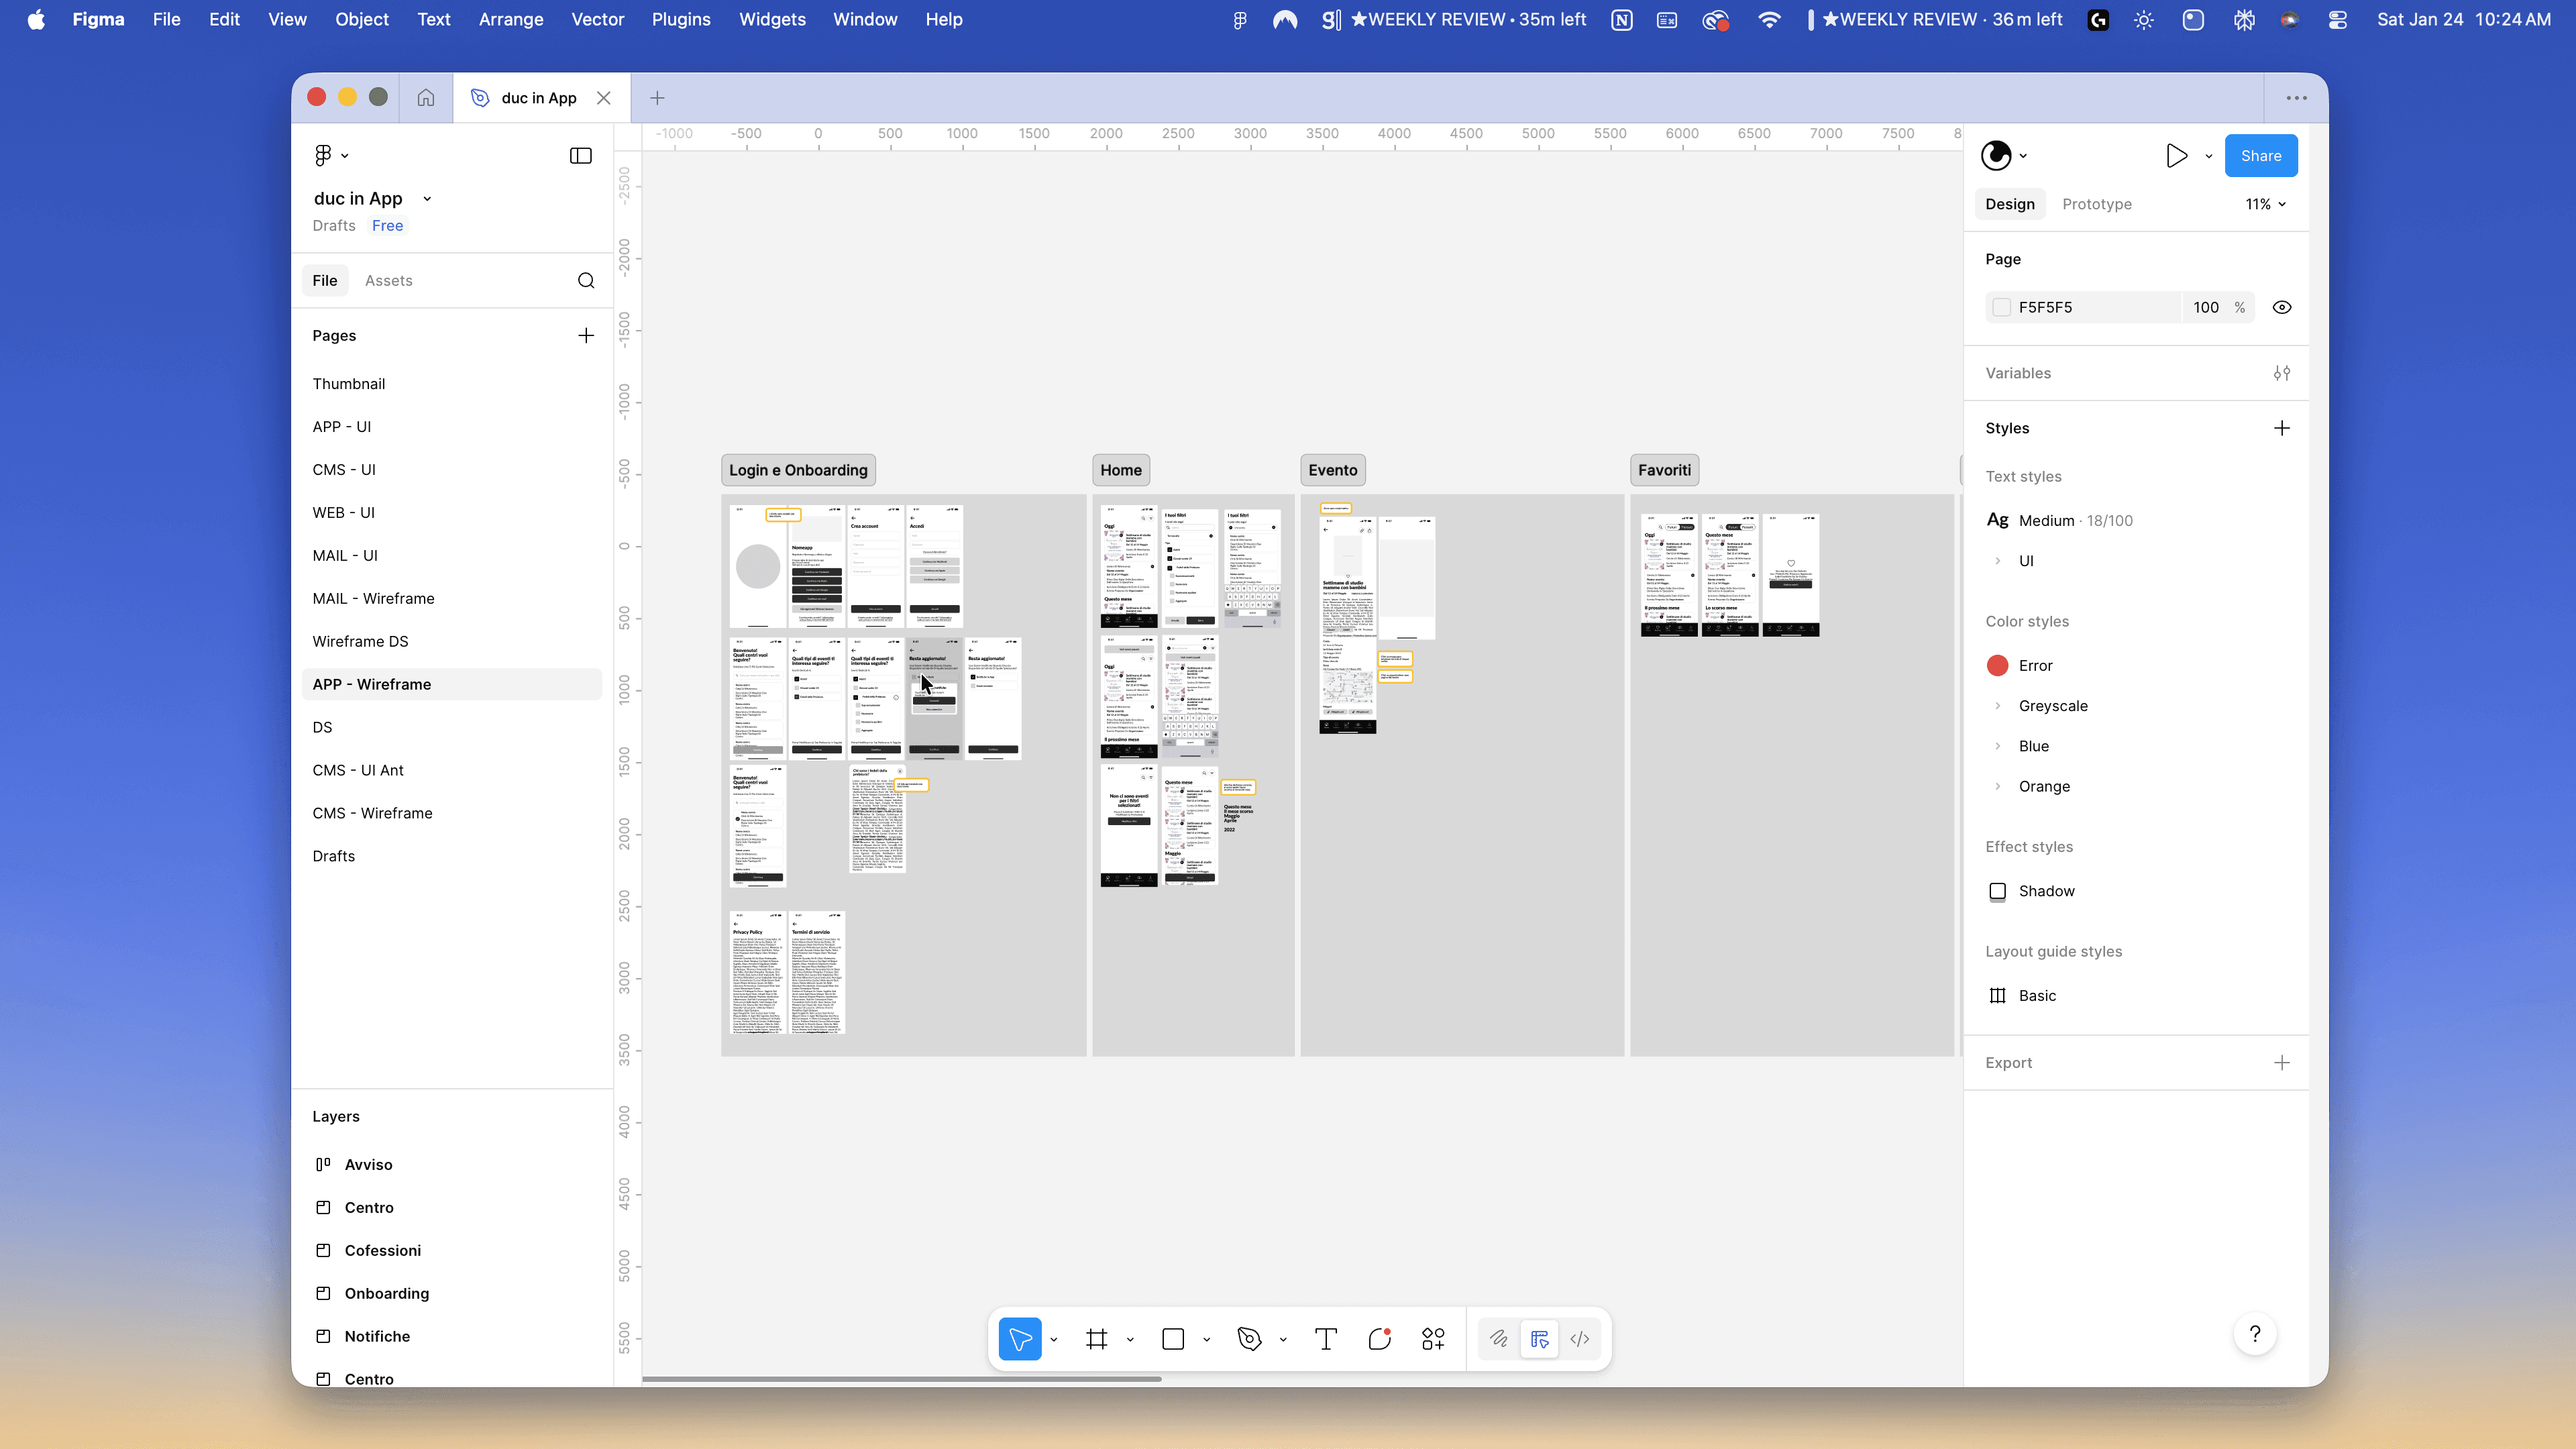Viewport: 2576px width, 1449px height.
Task: Open the Variables settings icon
Action: [2281, 373]
